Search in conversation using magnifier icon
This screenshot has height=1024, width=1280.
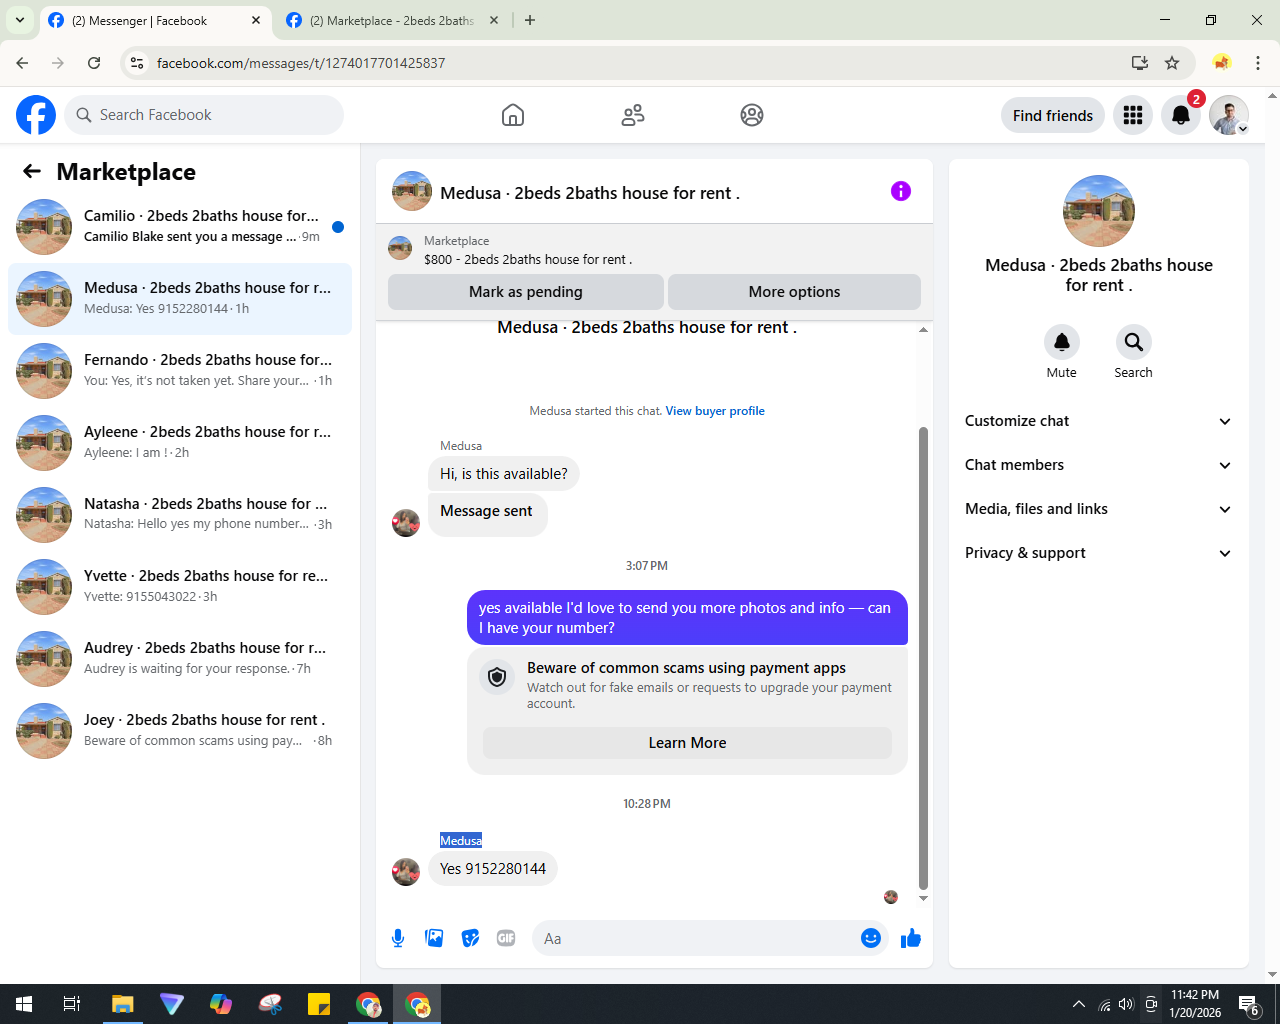click(1134, 342)
